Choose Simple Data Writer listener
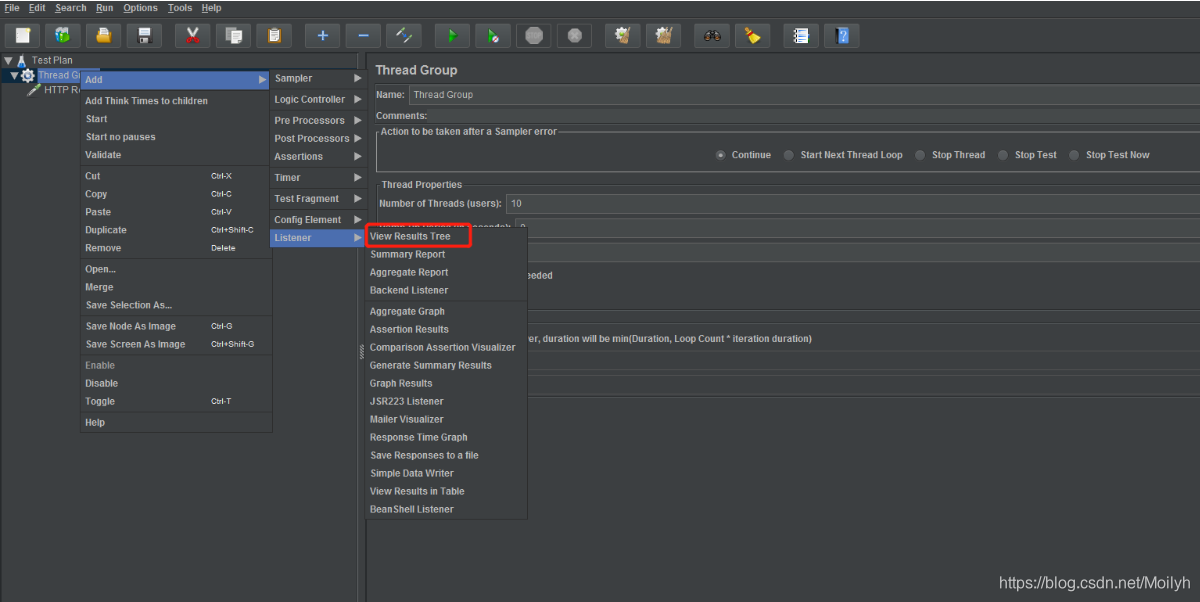This screenshot has height=602, width=1200. pyautogui.click(x=446, y=473)
